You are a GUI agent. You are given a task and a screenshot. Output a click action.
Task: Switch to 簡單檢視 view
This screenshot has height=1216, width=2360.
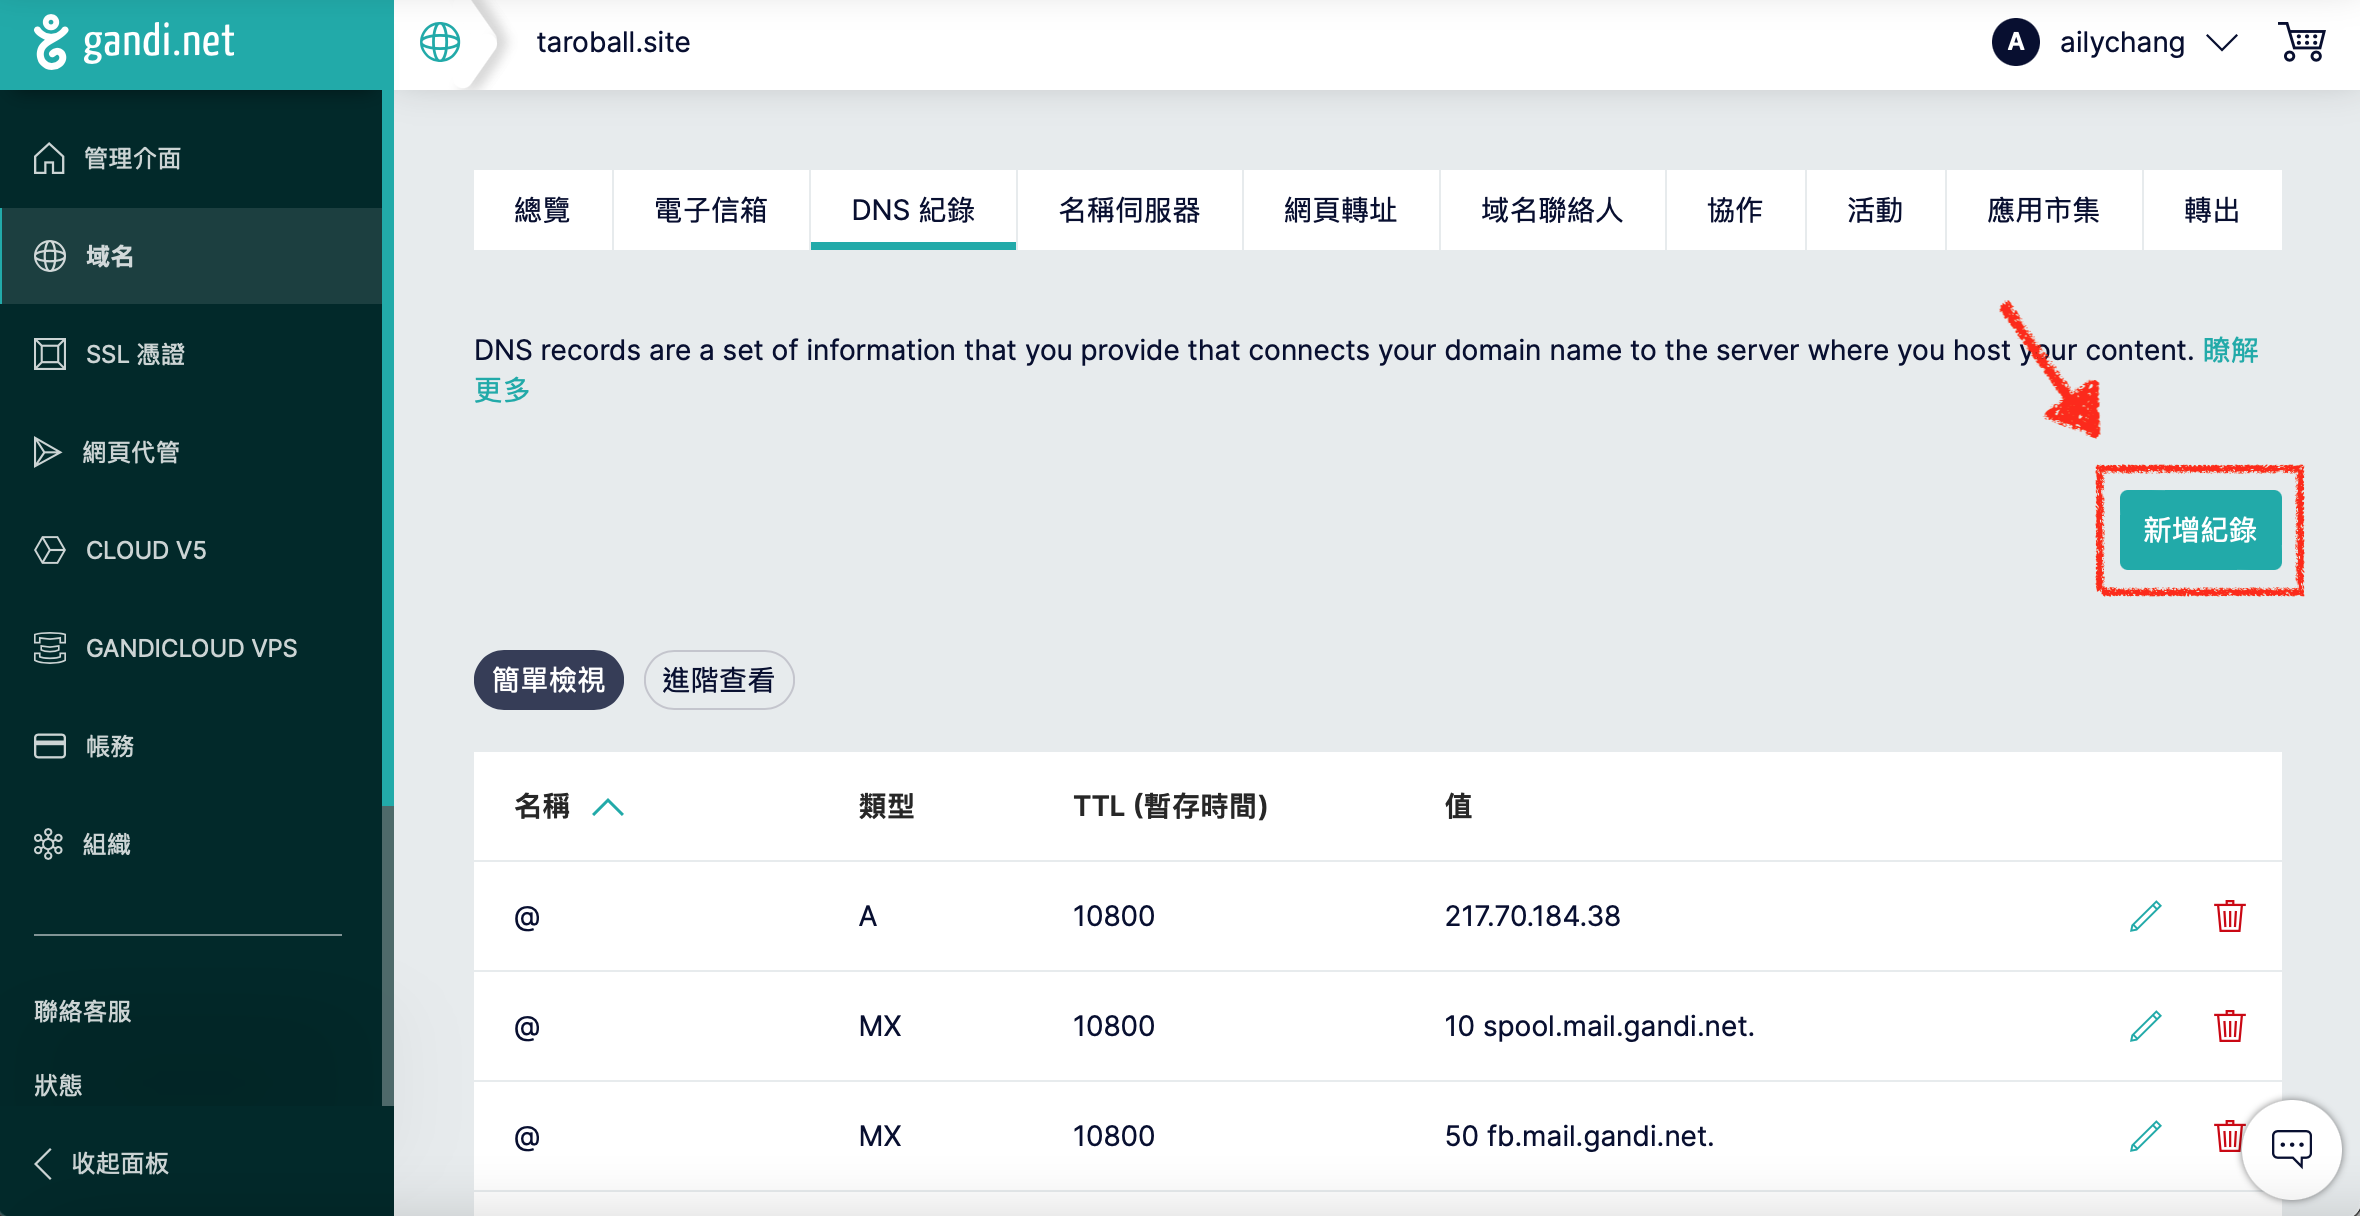coord(548,681)
